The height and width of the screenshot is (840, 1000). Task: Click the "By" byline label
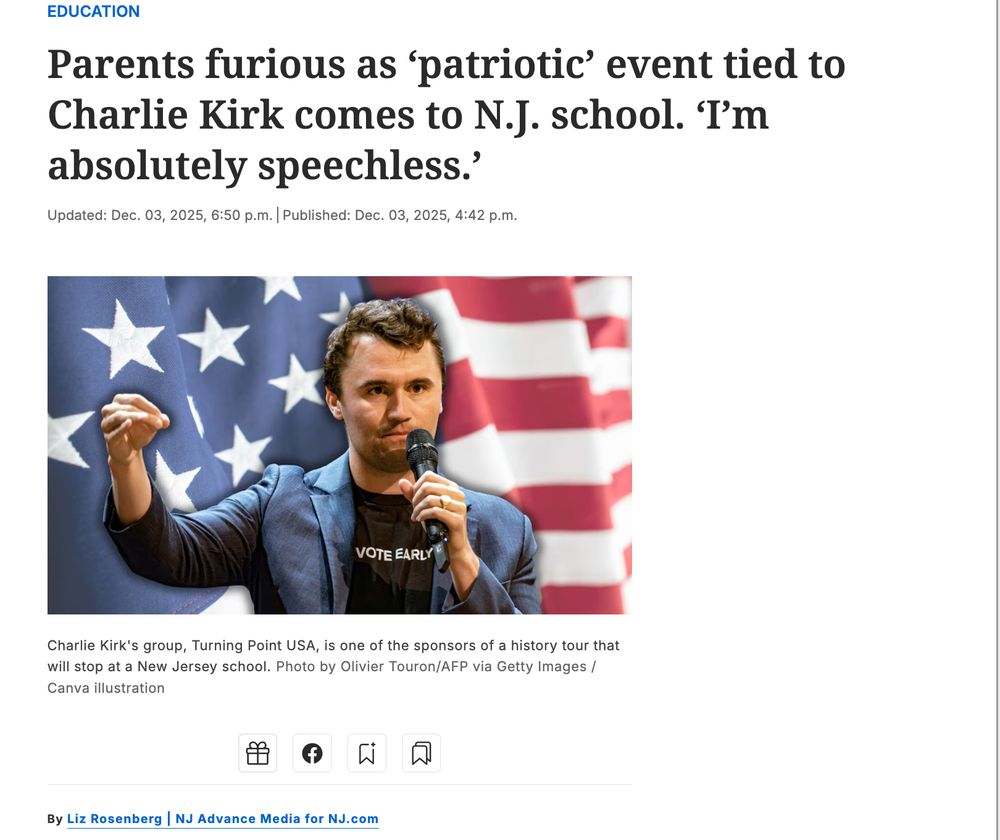coord(55,818)
